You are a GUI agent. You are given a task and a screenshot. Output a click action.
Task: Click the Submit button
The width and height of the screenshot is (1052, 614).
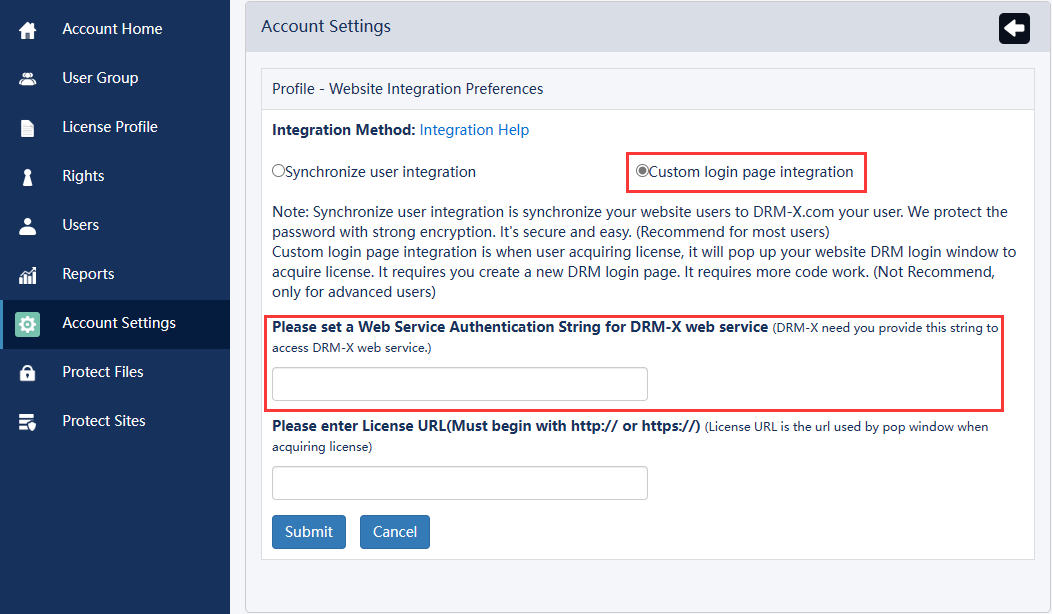pos(309,532)
